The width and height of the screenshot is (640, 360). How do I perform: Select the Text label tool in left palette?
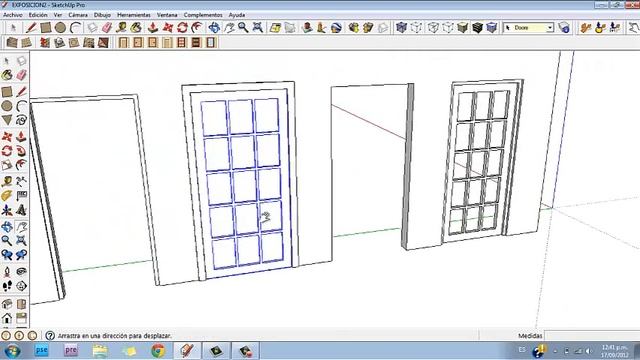21,196
